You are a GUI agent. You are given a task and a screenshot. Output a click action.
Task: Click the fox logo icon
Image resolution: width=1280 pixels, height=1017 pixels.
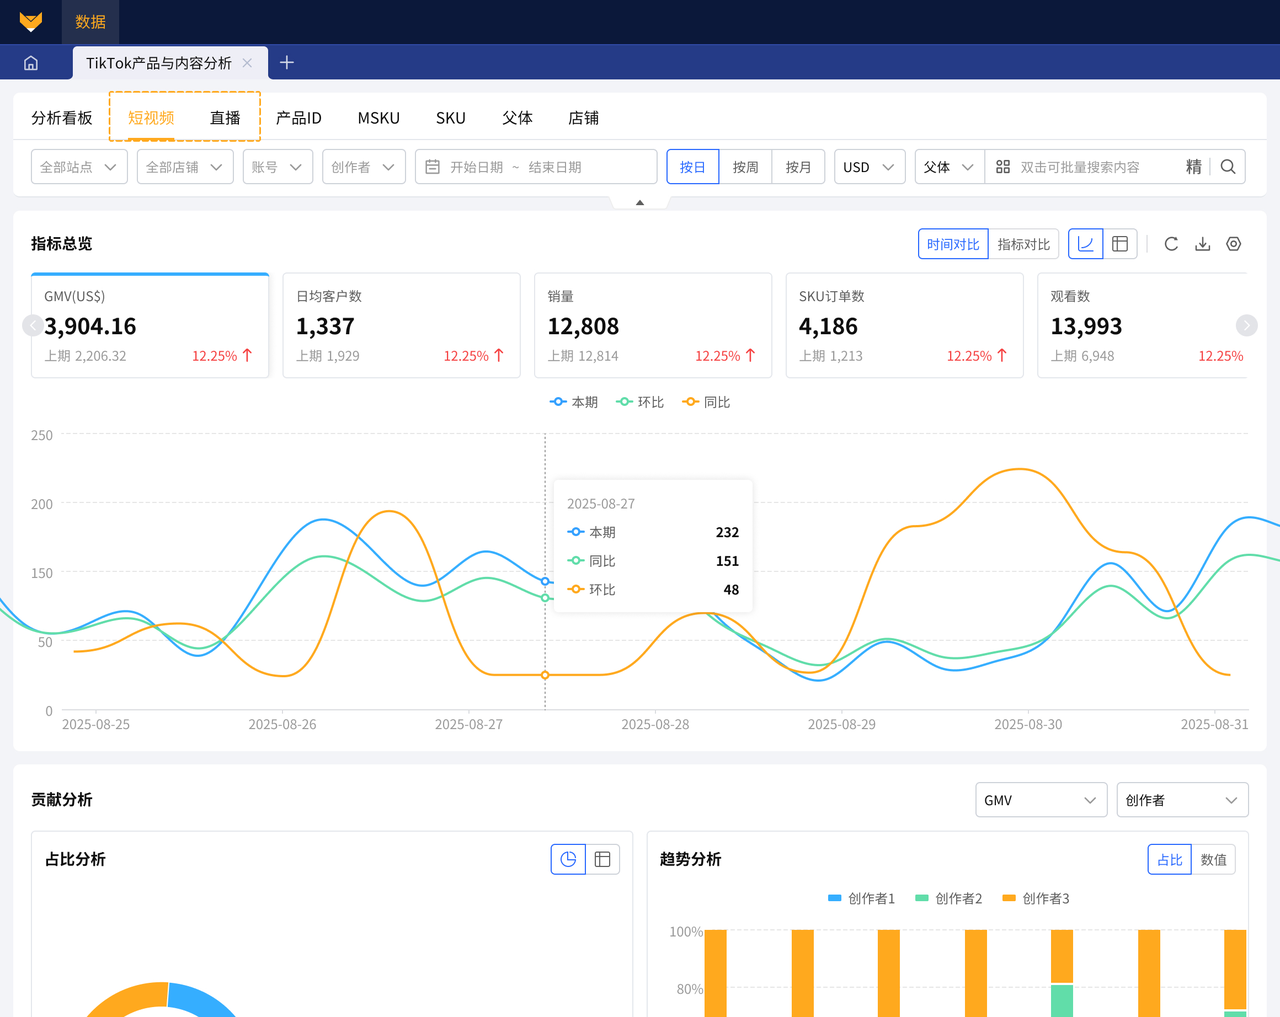(x=31, y=21)
